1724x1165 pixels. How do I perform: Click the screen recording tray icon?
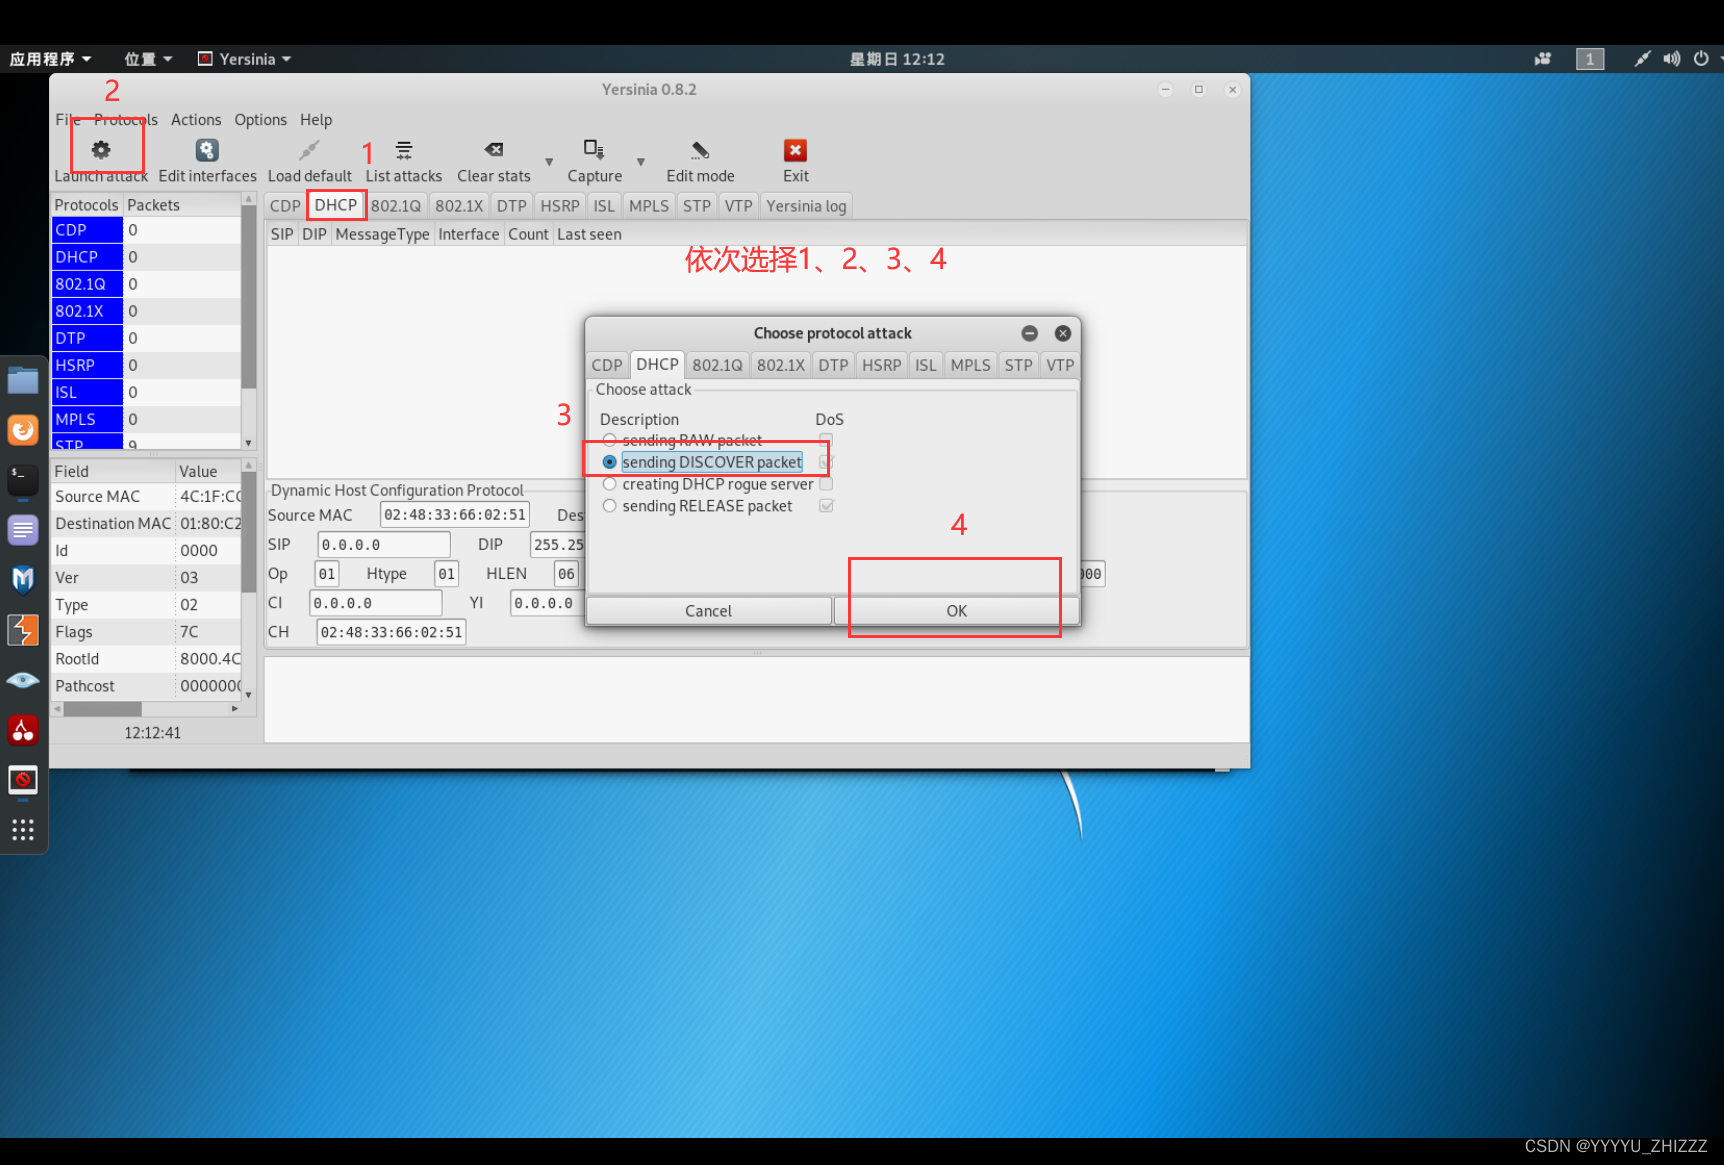pos(1543,59)
